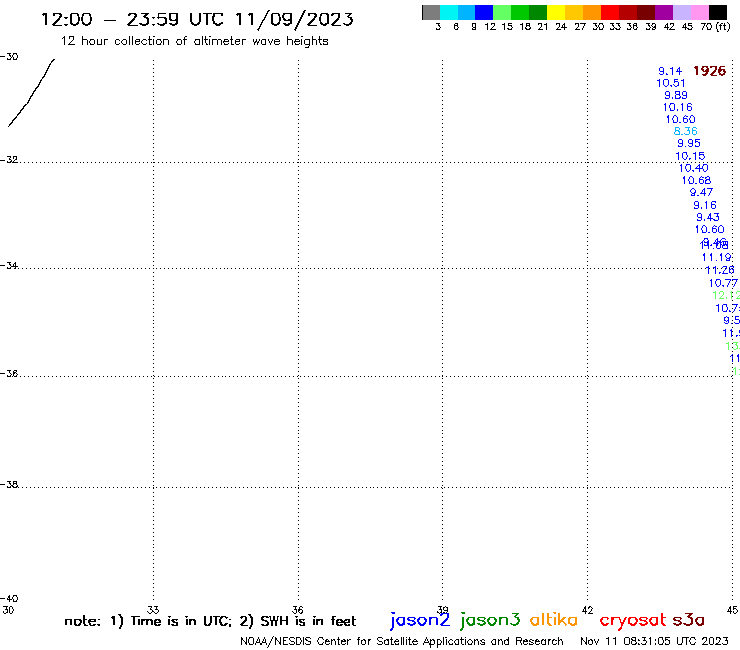Click the red 'cryosat' satellite label
The height and width of the screenshot is (650, 740).
click(633, 620)
